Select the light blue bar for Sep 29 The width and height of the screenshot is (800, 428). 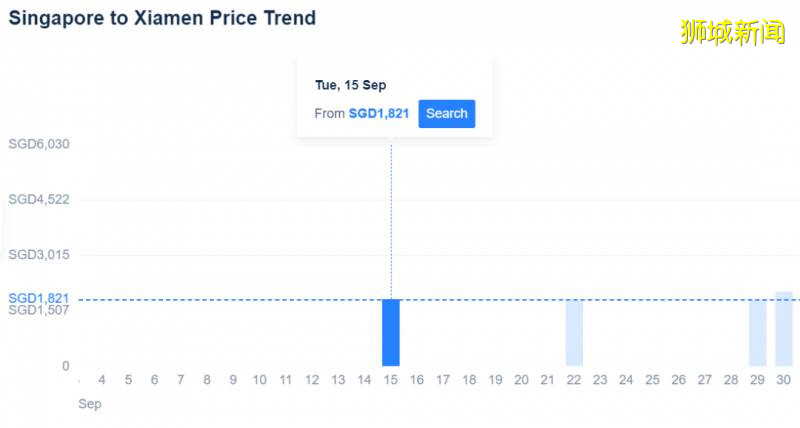[x=757, y=333]
